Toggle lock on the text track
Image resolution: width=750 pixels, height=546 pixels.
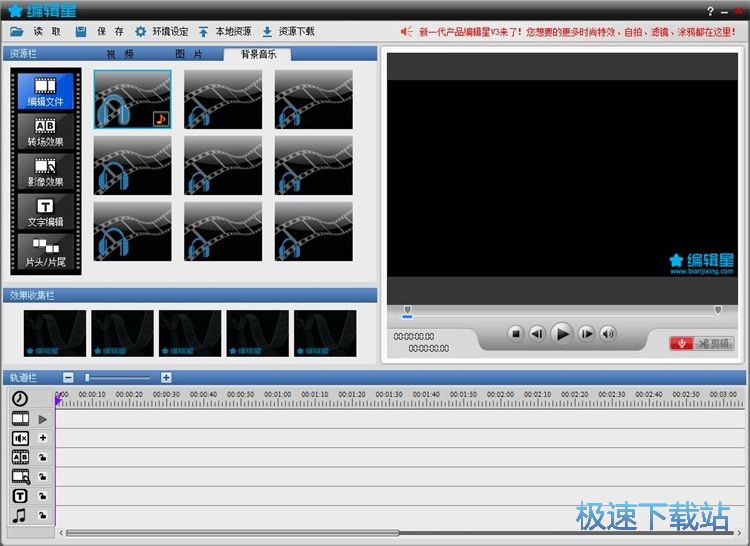(43, 496)
